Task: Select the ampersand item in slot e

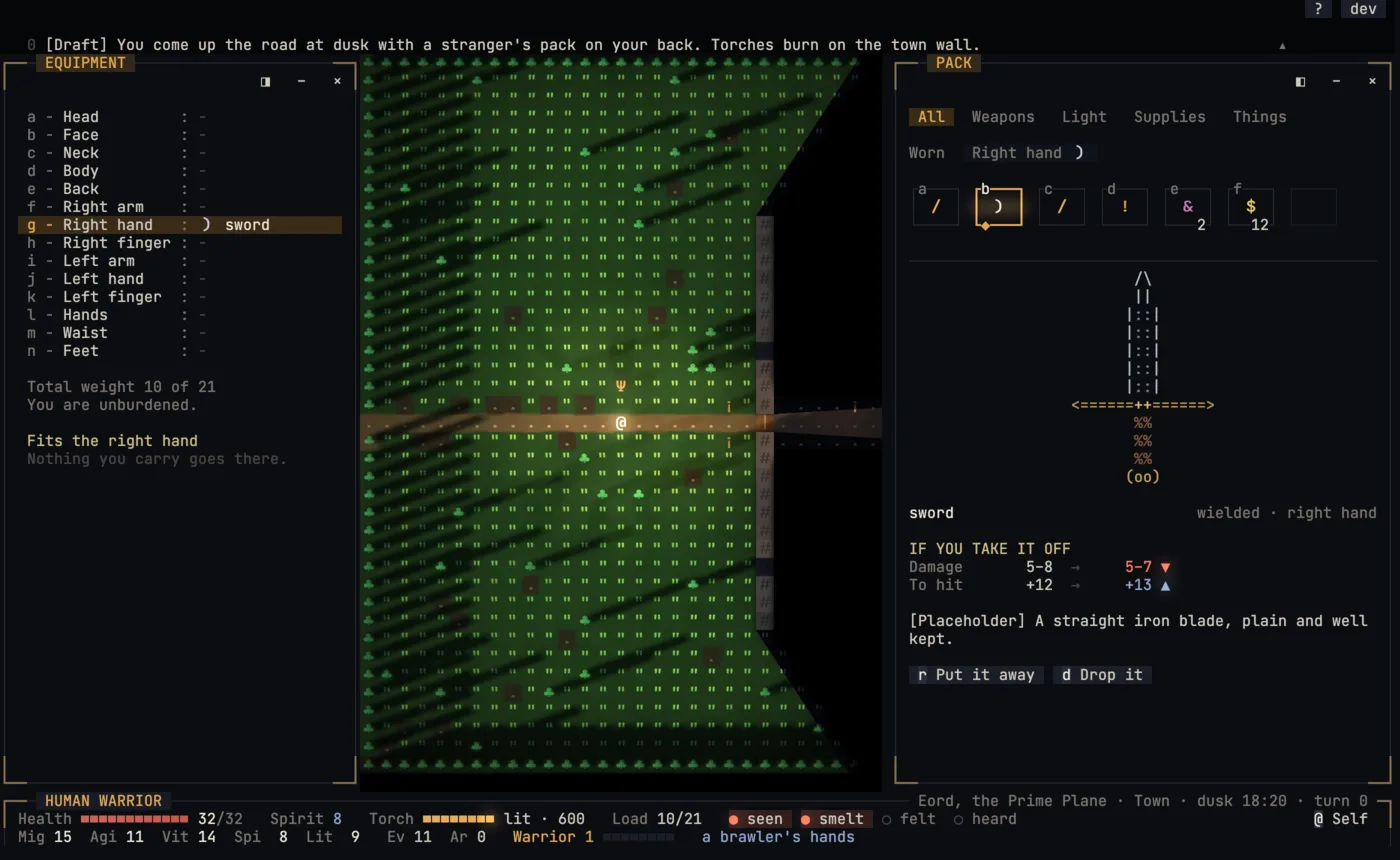Action: click(x=1188, y=207)
